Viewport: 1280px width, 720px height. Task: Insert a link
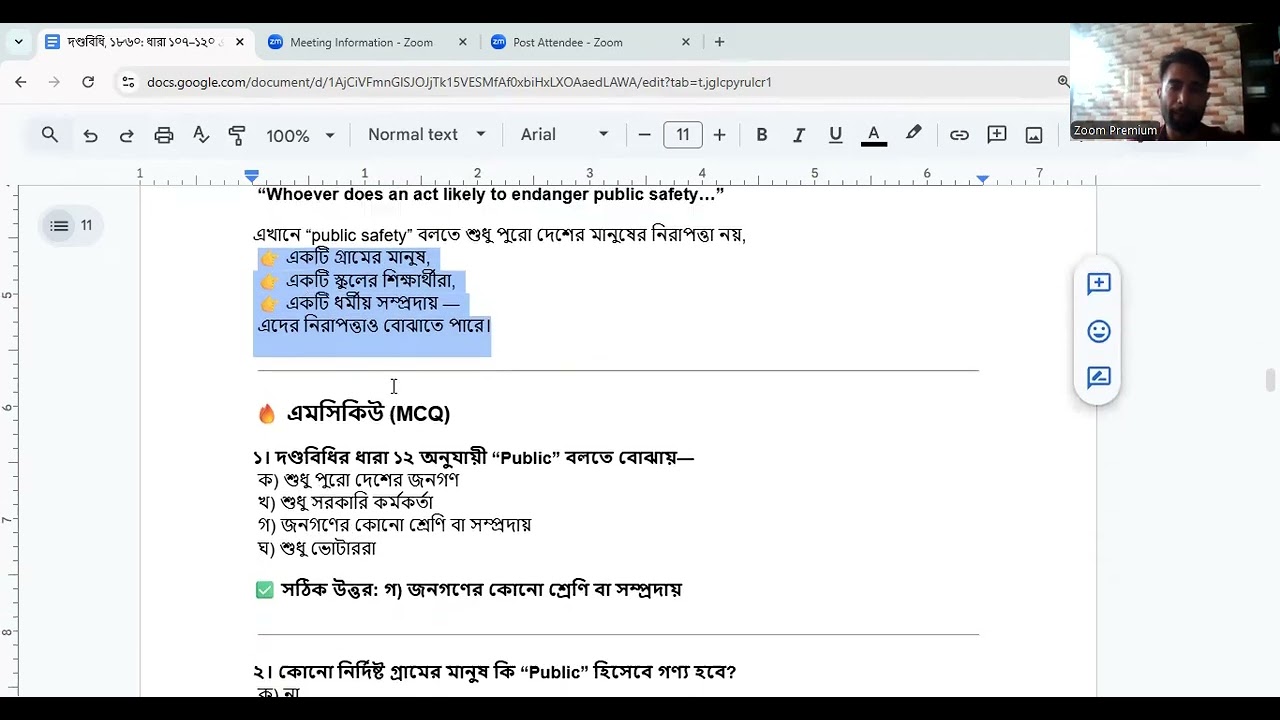coord(959,135)
